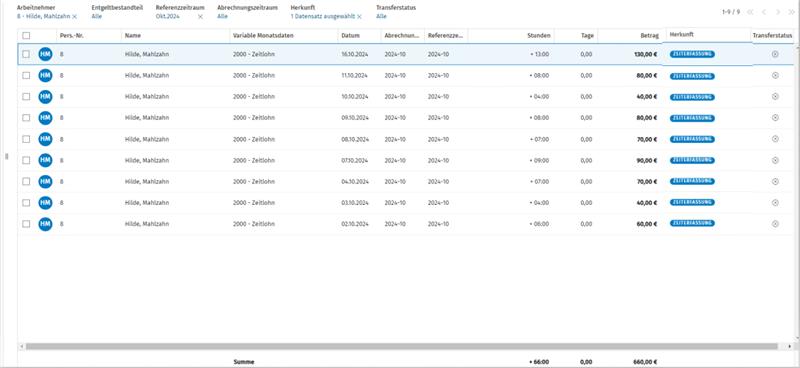The width and height of the screenshot is (800, 368).
Task: Click HM avatar in the 11.10.2024 row
Action: click(45, 76)
